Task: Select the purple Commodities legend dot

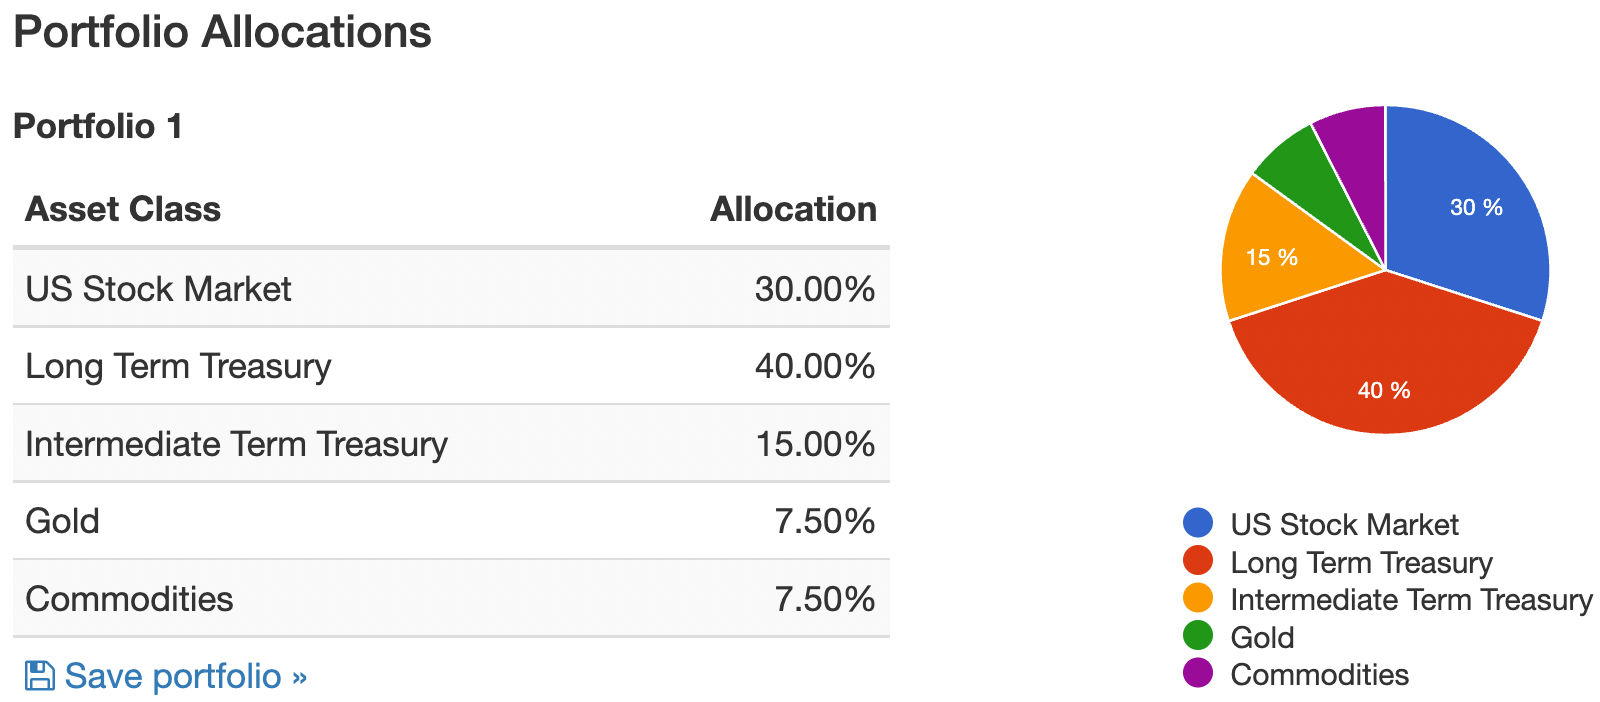Action: [x=1197, y=673]
